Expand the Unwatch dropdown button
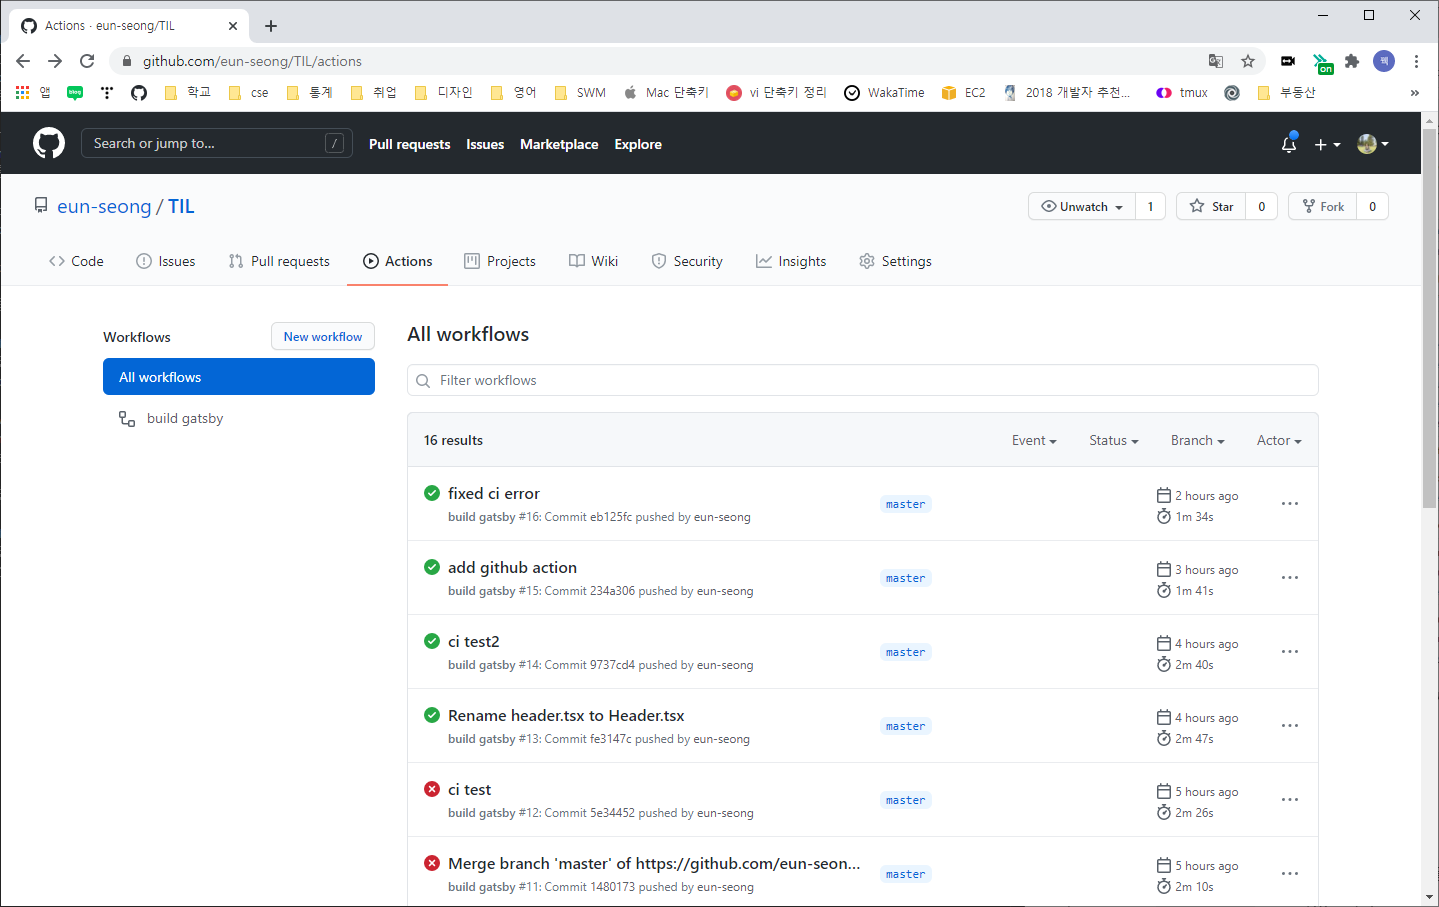 [1082, 206]
